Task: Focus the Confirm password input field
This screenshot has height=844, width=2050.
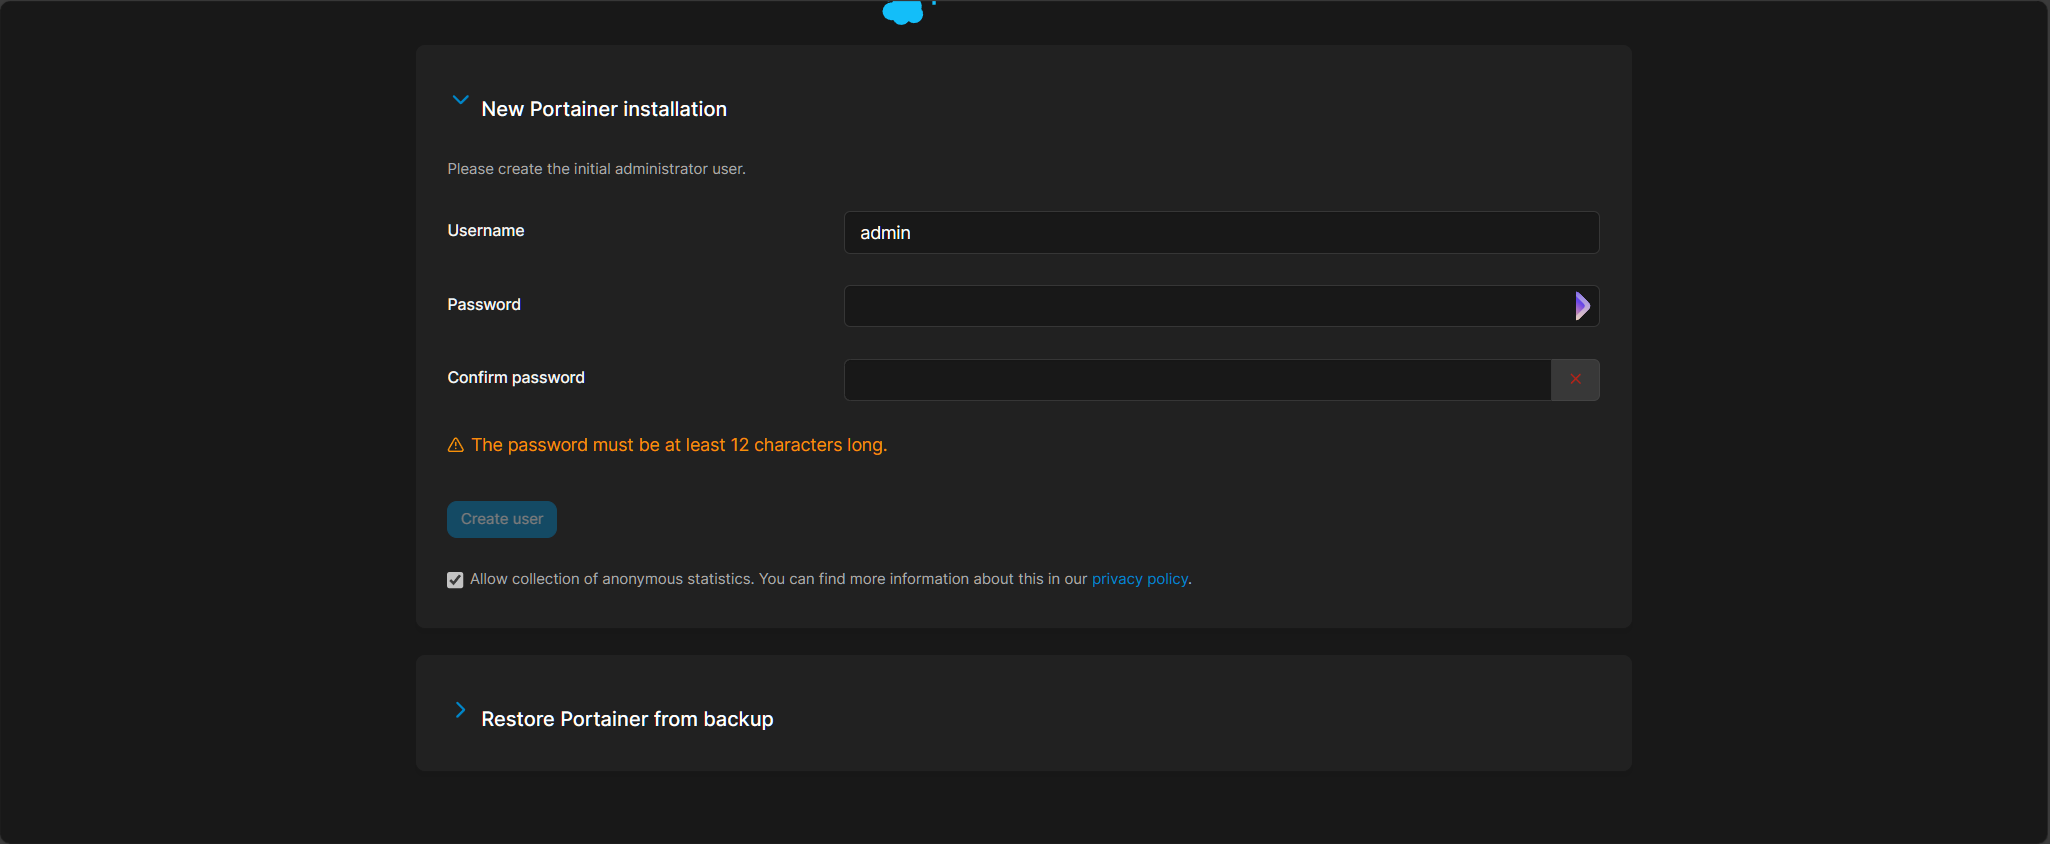Action: (x=1197, y=380)
